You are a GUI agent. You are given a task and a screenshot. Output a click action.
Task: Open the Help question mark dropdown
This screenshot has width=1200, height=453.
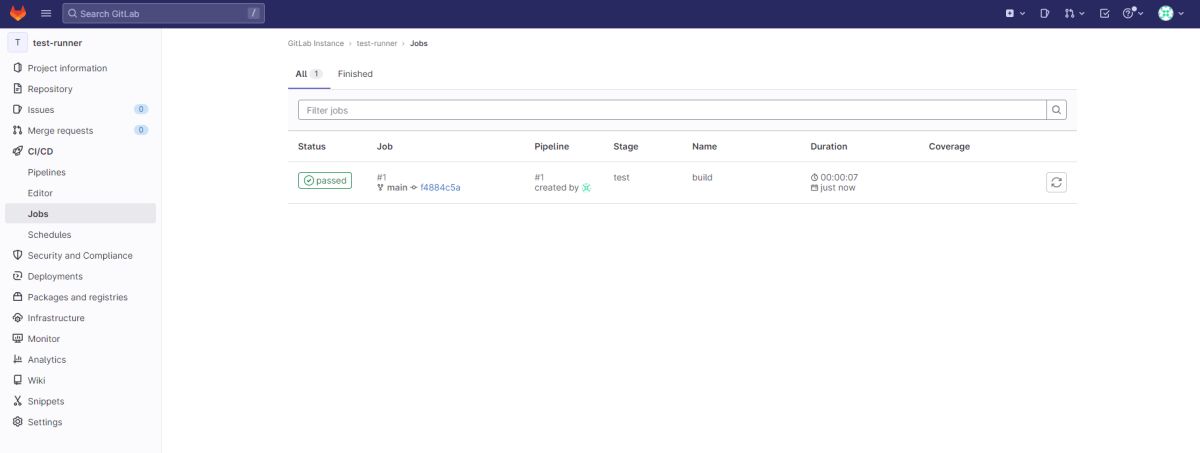coord(1132,13)
